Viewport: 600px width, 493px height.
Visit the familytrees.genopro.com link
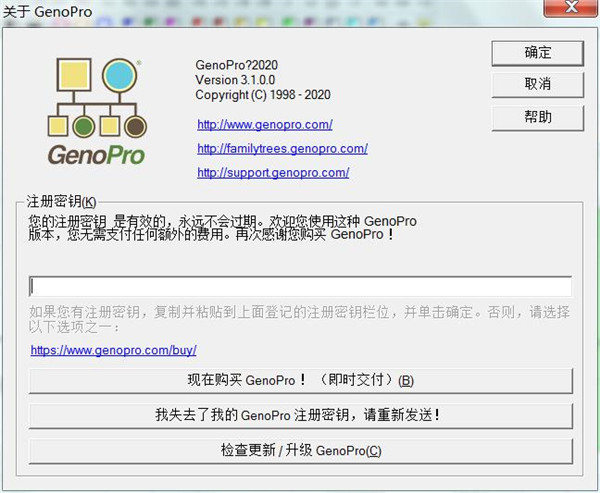coord(282,149)
